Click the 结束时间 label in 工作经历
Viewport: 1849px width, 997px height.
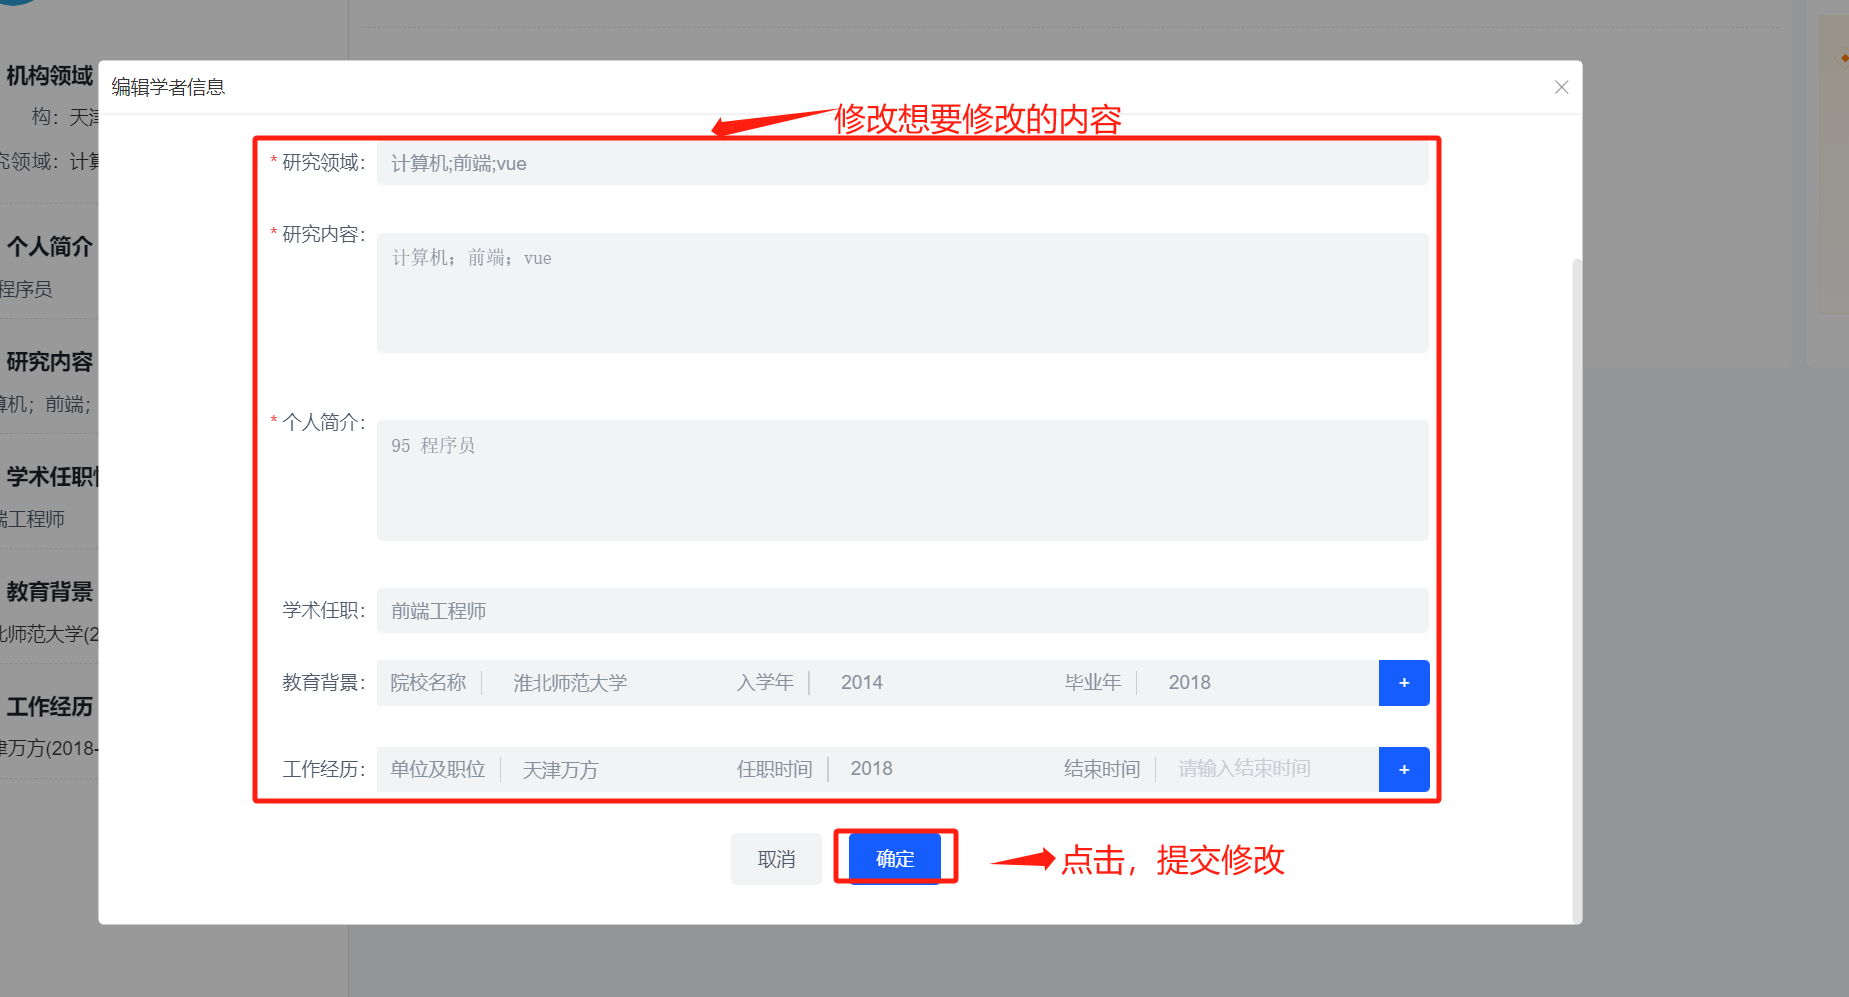coord(1101,770)
